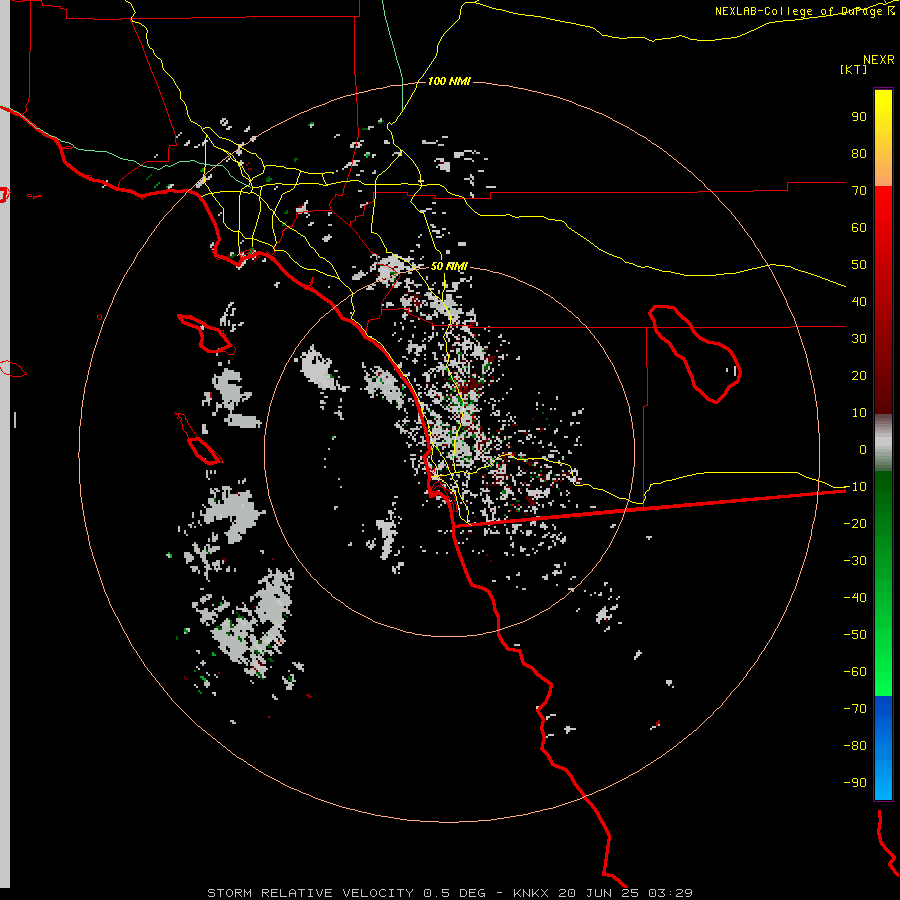Click the 20 knot scale value
The image size is (900, 900).
click(x=859, y=375)
